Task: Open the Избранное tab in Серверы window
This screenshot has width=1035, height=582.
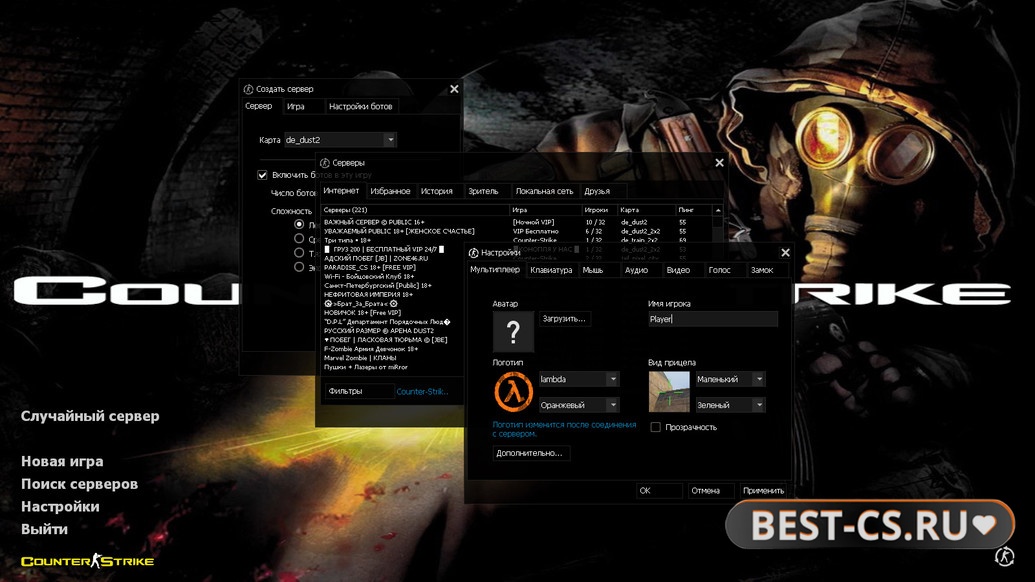Action: 390,191
